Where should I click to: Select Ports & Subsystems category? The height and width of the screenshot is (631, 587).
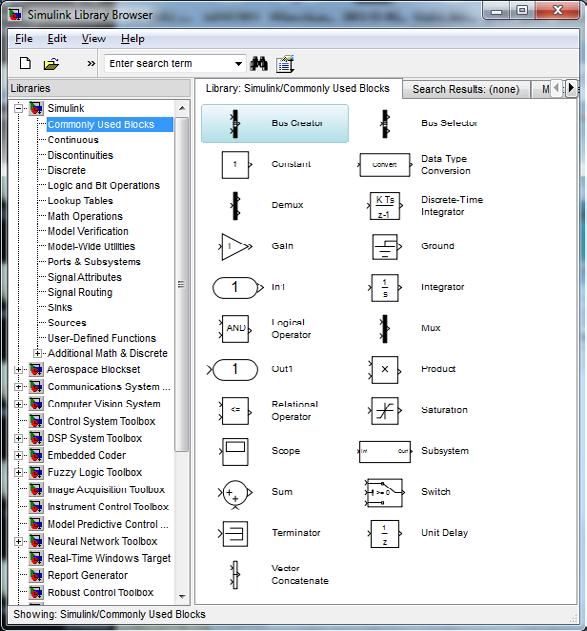(94, 262)
